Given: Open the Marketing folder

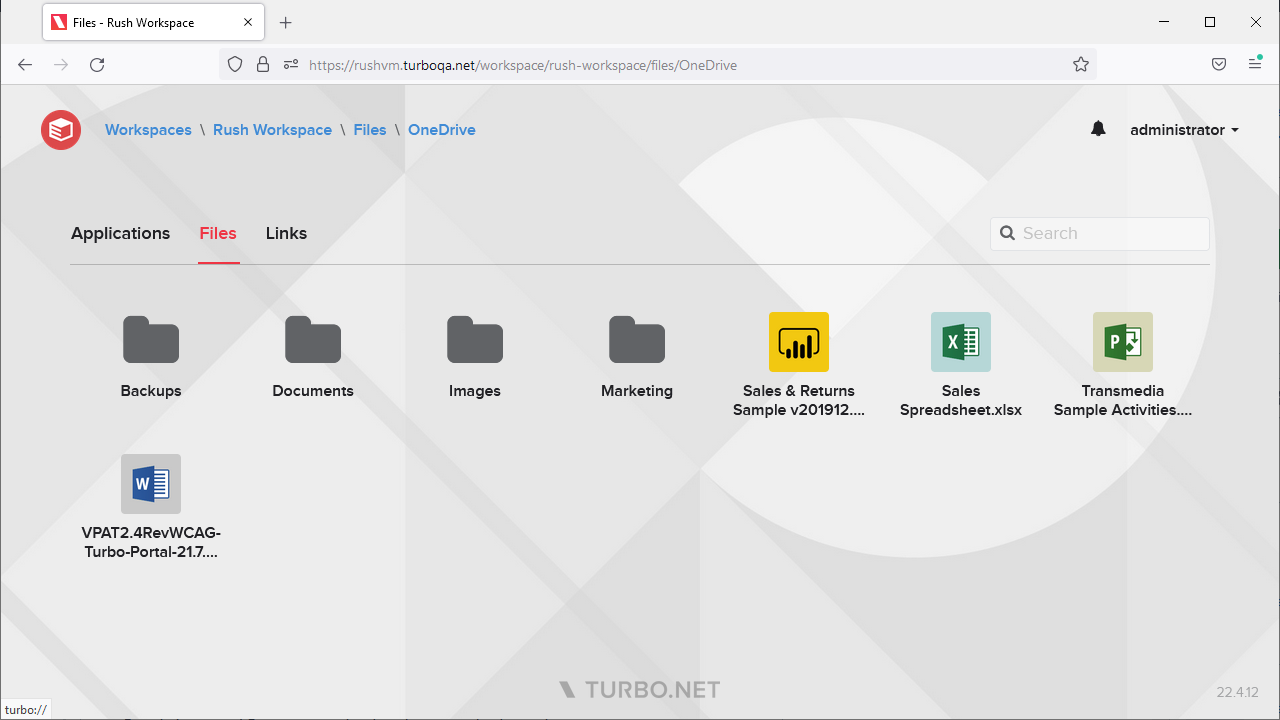Looking at the screenshot, I should click(636, 340).
